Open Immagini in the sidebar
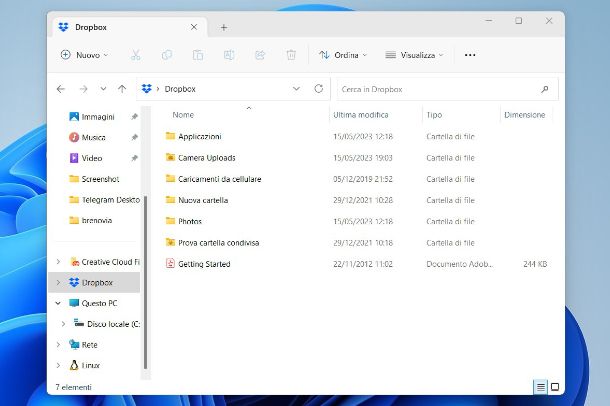 (x=92, y=117)
